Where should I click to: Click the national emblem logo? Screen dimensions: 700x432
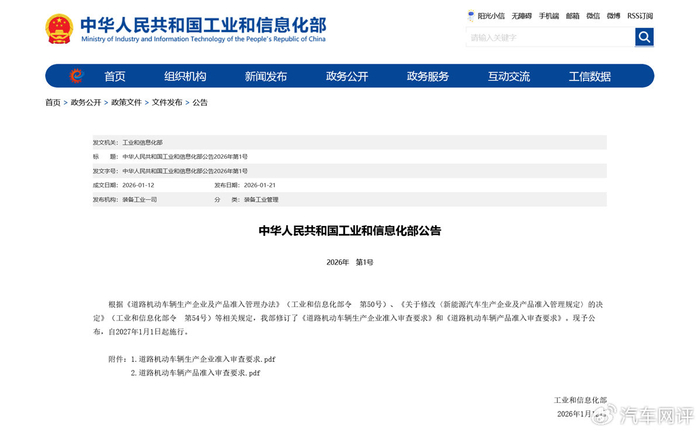[x=59, y=29]
